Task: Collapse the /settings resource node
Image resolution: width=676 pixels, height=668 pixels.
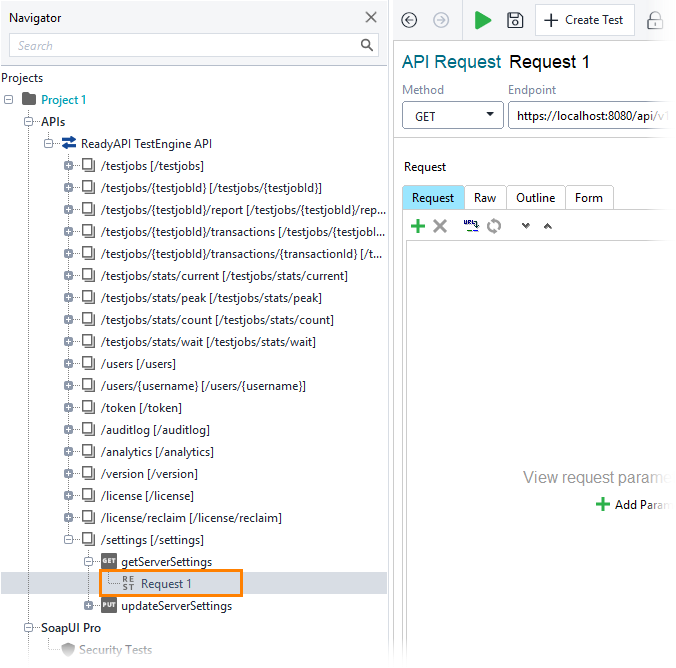Action: [68, 539]
